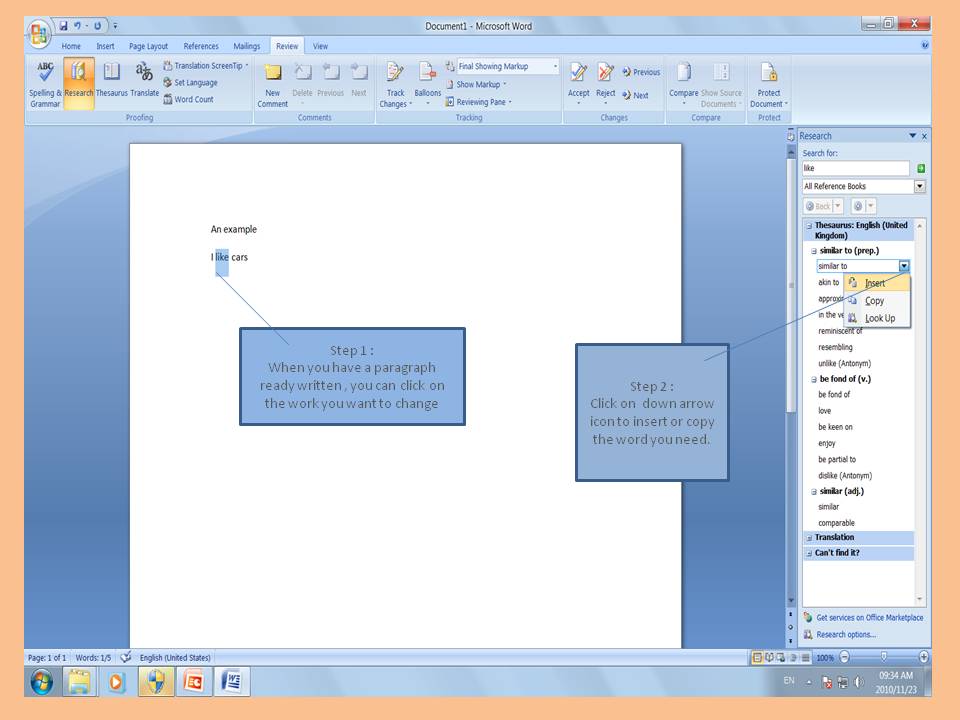960x720 pixels.
Task: Add a New Comment
Action: (272, 82)
